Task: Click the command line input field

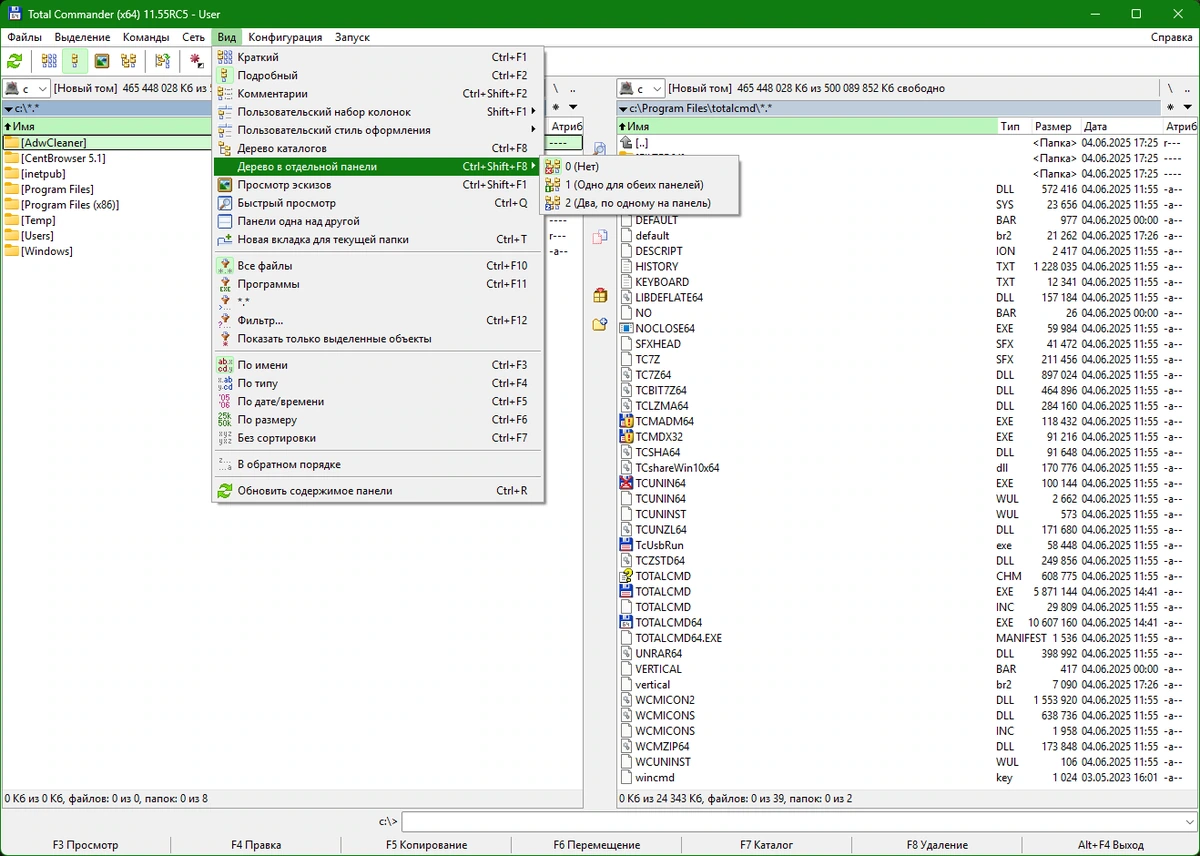Action: (x=790, y=821)
